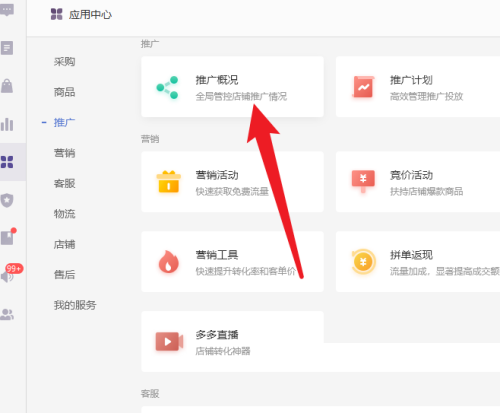Click the chat message icon in sidebar
This screenshot has height=413, width=500.
click(7, 10)
